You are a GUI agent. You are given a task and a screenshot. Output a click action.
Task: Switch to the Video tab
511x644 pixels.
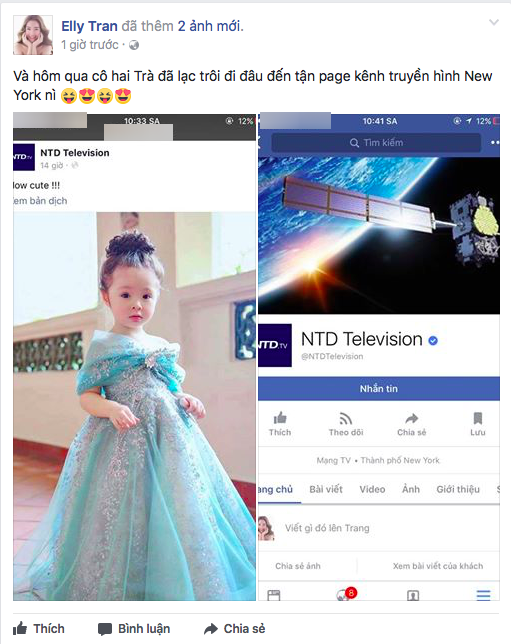click(372, 489)
